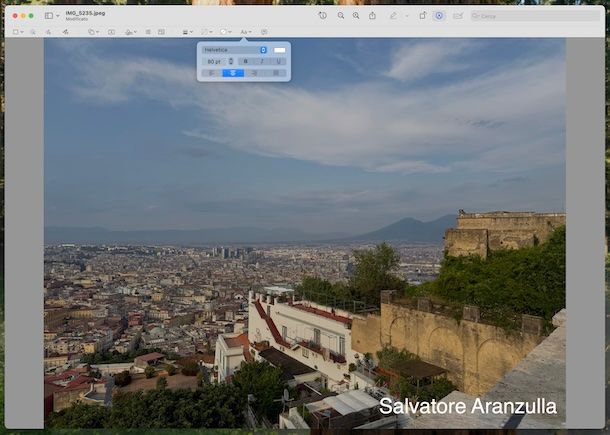Align text to the right
This screenshot has width=610, height=435.
pos(254,73)
